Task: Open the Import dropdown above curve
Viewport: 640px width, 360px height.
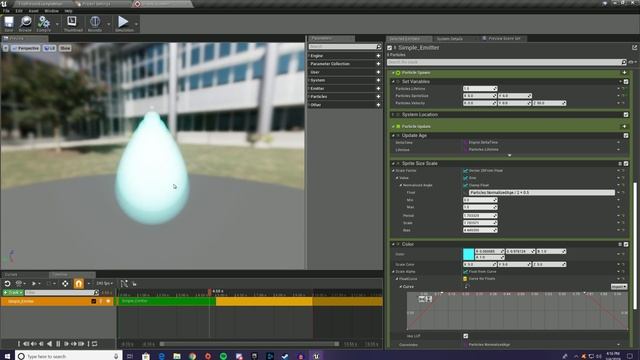Action: click(619, 287)
